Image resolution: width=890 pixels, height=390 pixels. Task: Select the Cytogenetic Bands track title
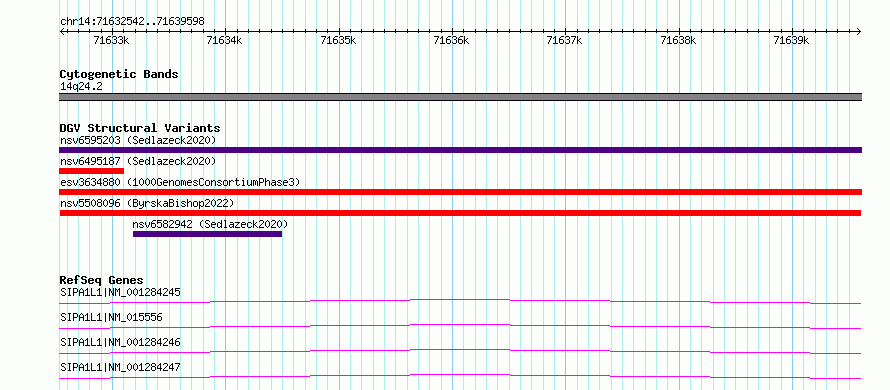tap(119, 74)
